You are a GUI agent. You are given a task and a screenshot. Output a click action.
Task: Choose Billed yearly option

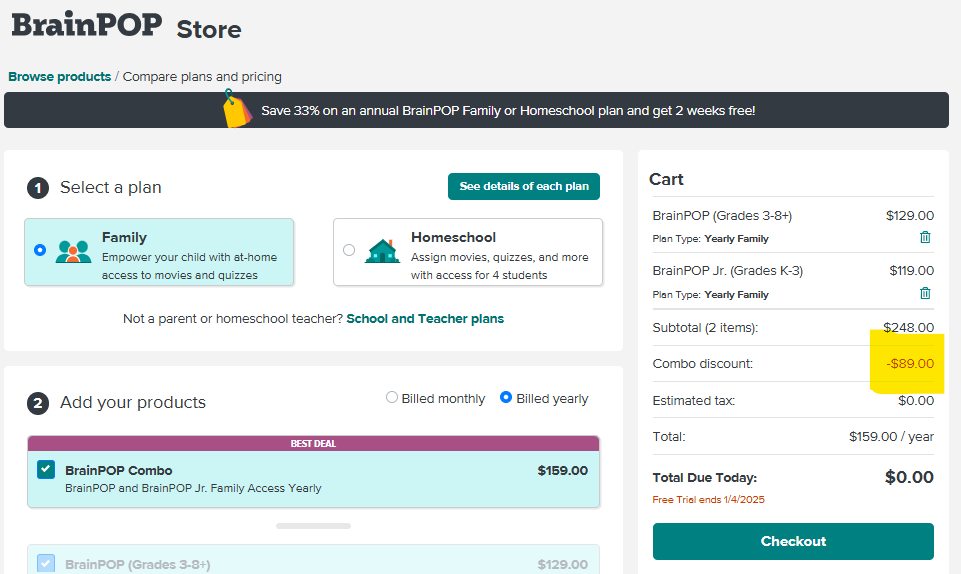(x=506, y=397)
